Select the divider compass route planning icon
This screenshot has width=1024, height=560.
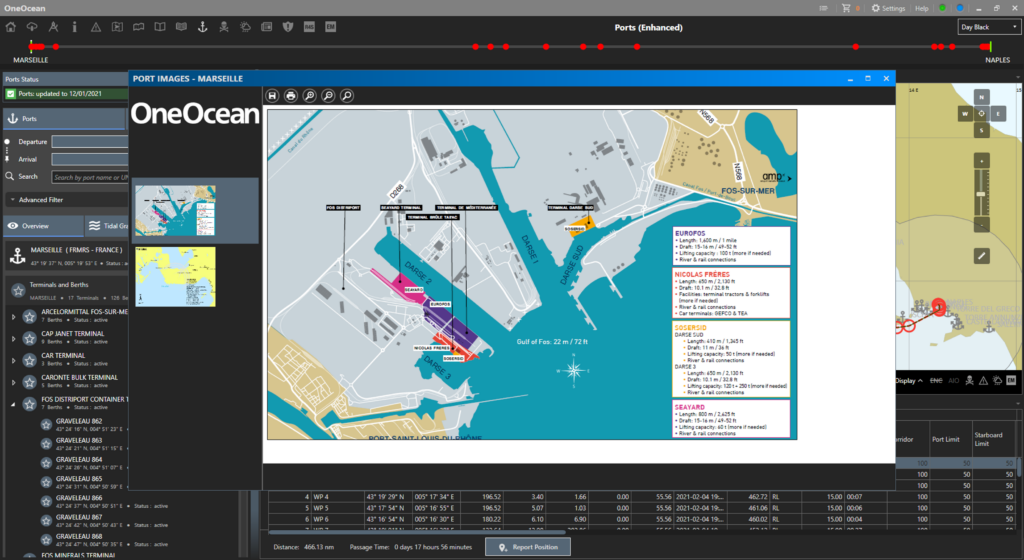[x=54, y=27]
